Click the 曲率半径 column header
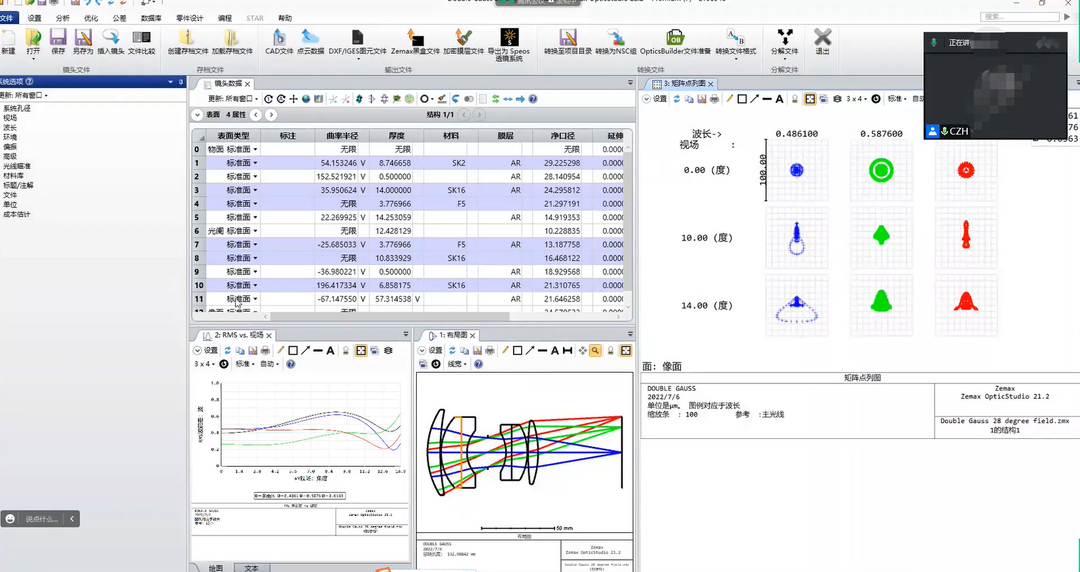The width and height of the screenshot is (1080, 572). (x=342, y=136)
